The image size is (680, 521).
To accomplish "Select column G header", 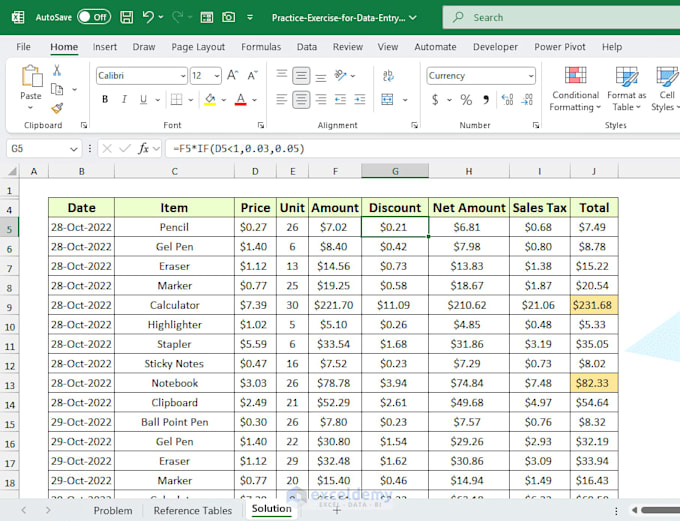I will coord(395,171).
